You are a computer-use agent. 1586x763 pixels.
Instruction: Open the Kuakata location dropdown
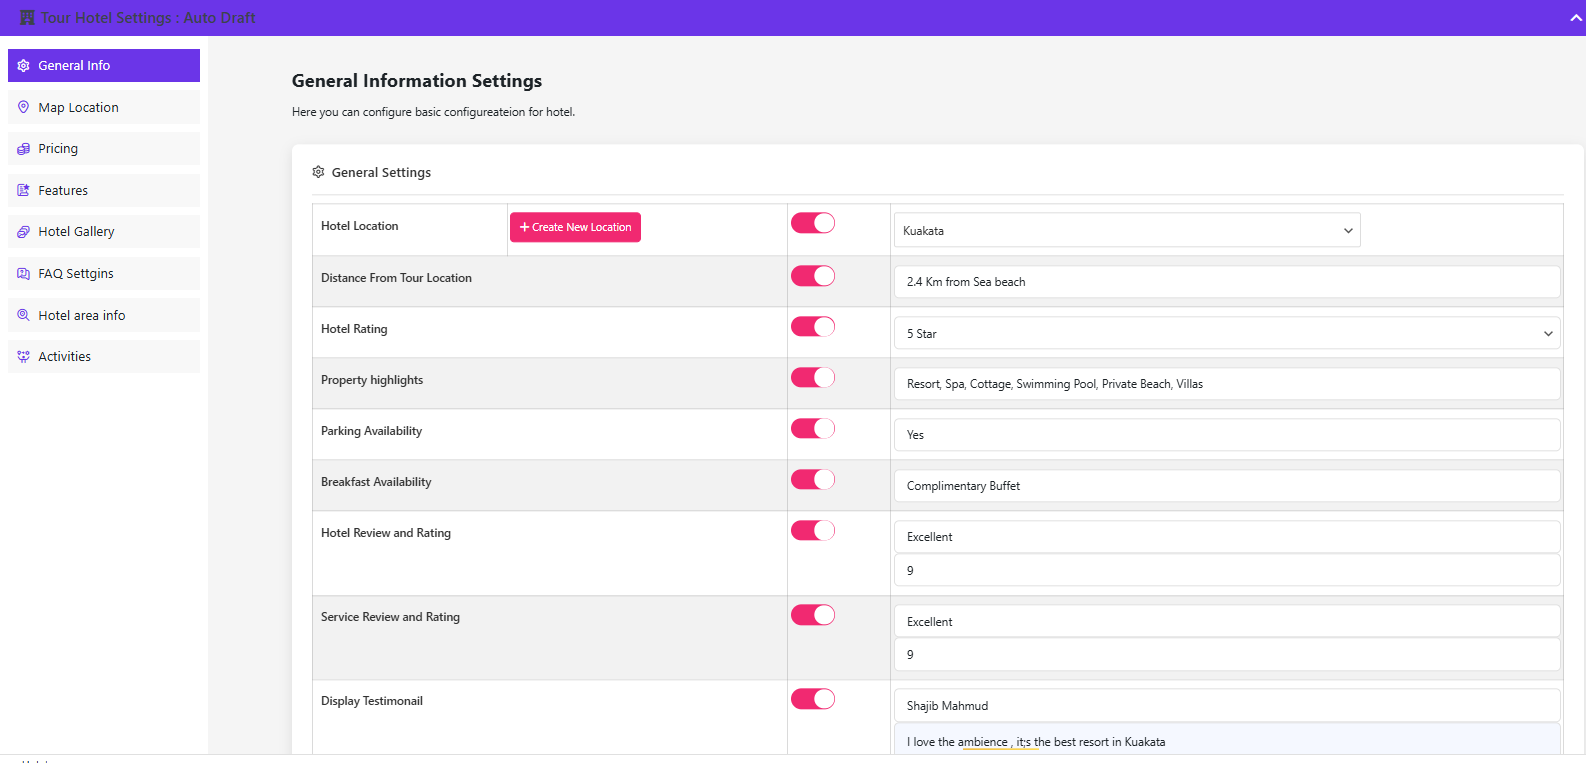(1126, 230)
